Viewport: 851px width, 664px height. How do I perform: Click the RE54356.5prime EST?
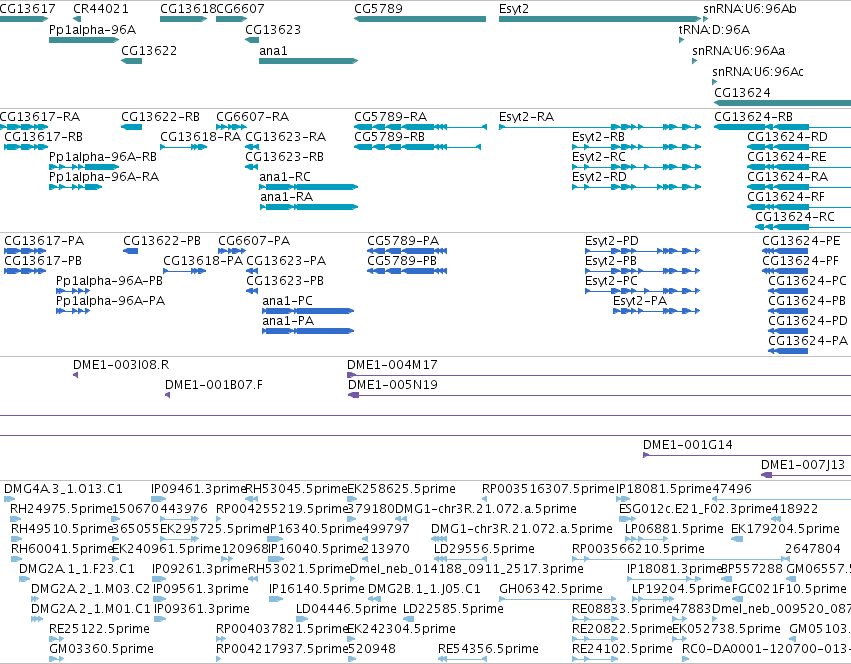462,659
